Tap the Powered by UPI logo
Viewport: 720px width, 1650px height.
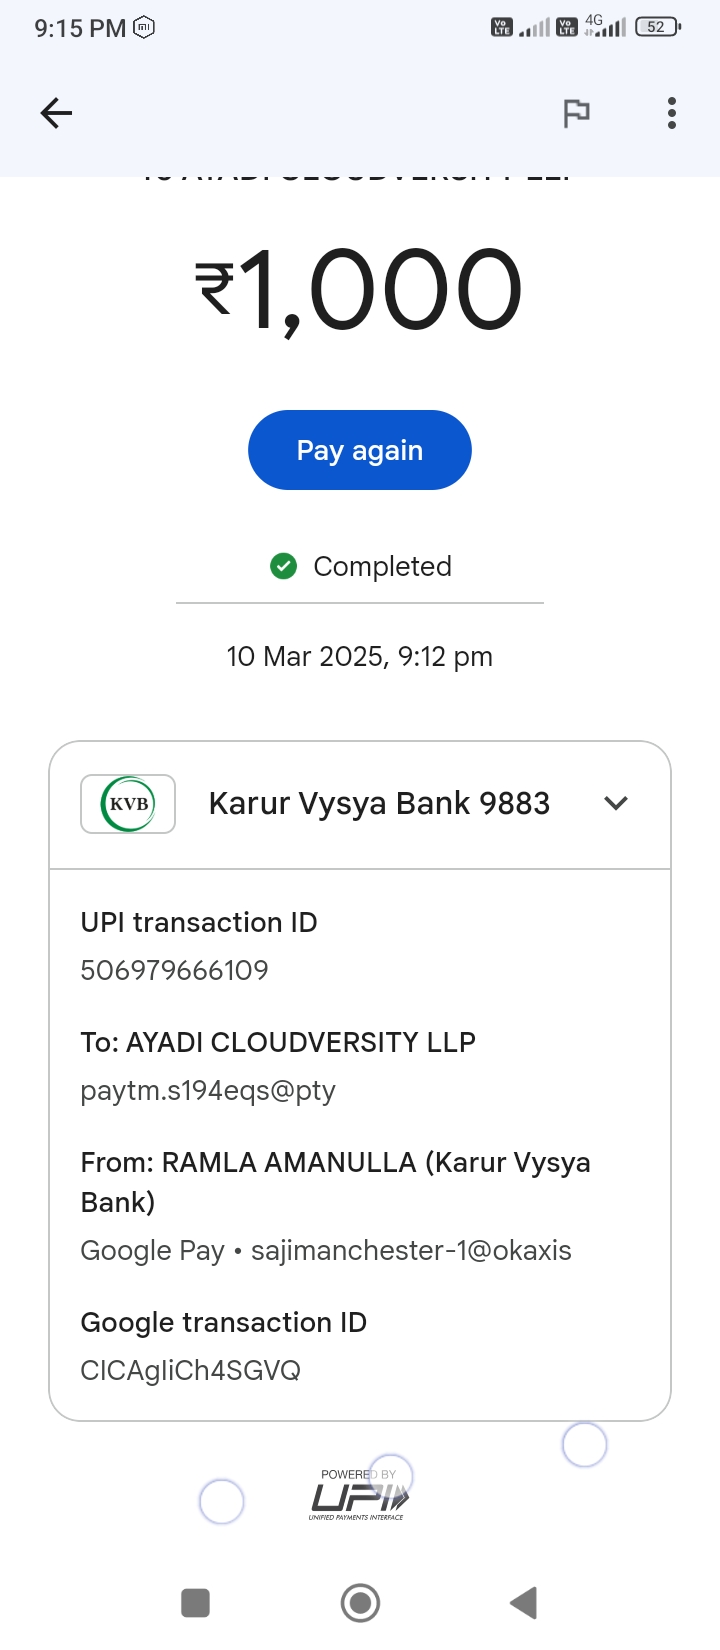pos(358,1496)
